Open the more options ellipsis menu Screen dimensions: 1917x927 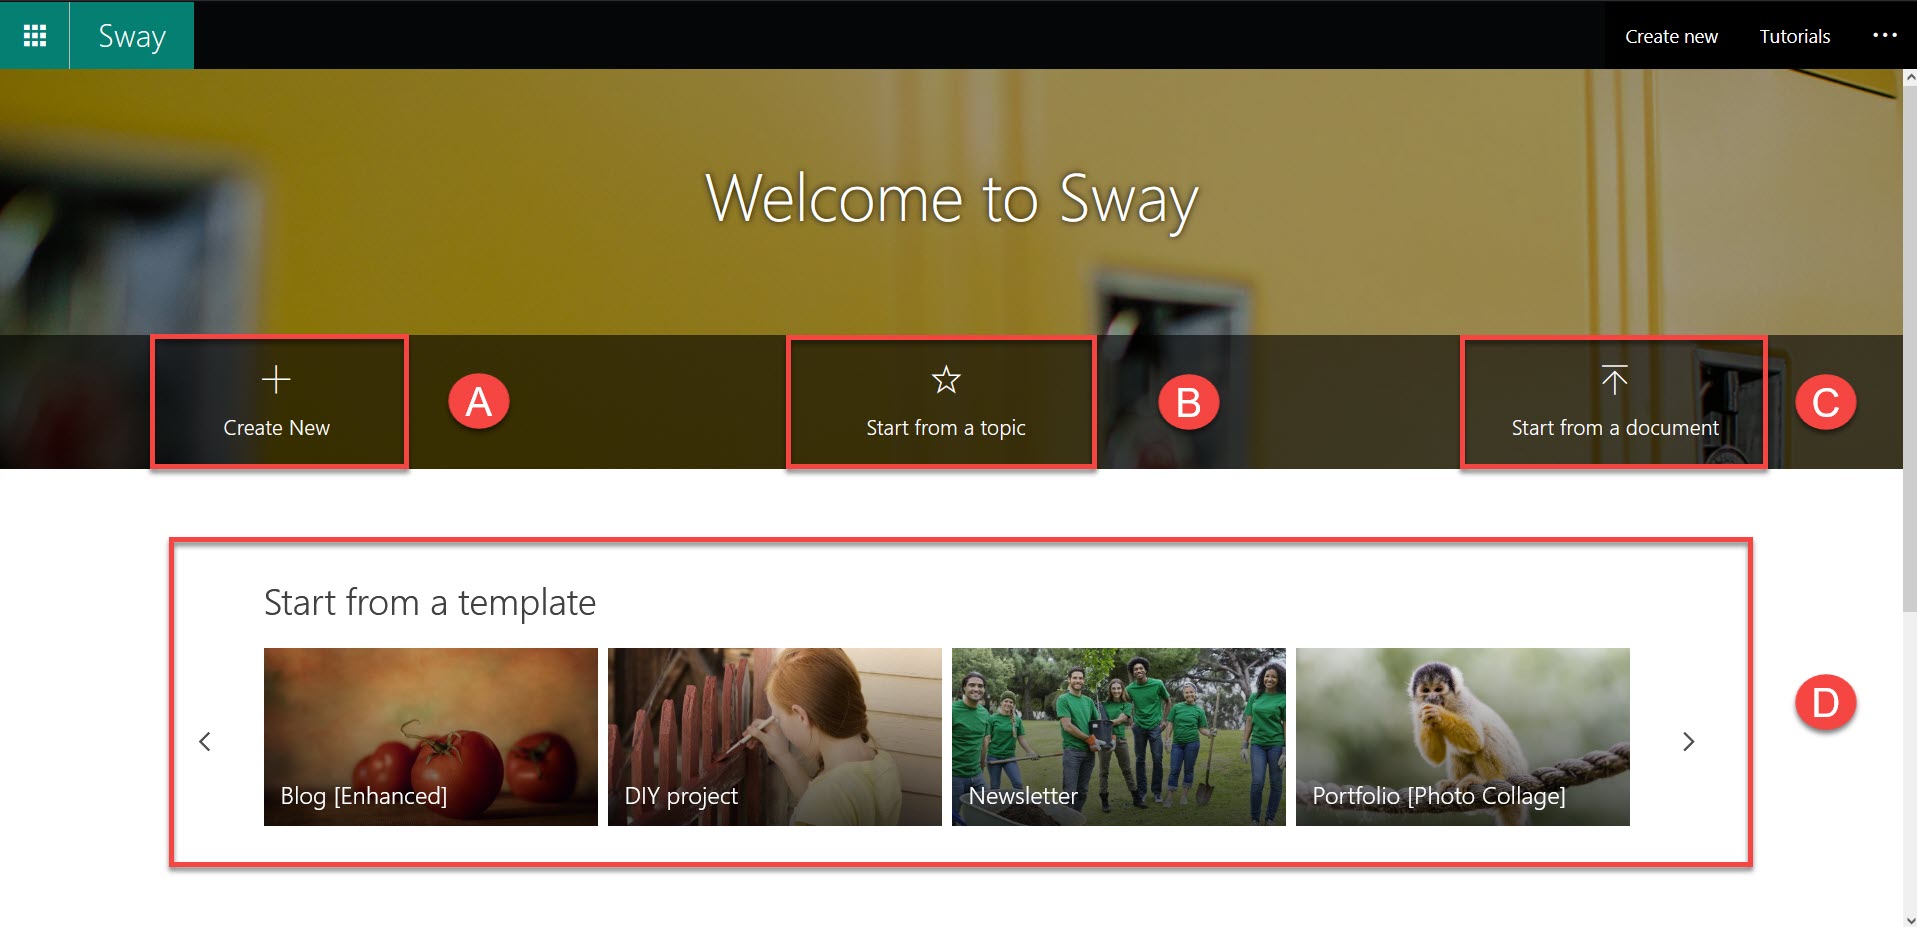(x=1884, y=35)
